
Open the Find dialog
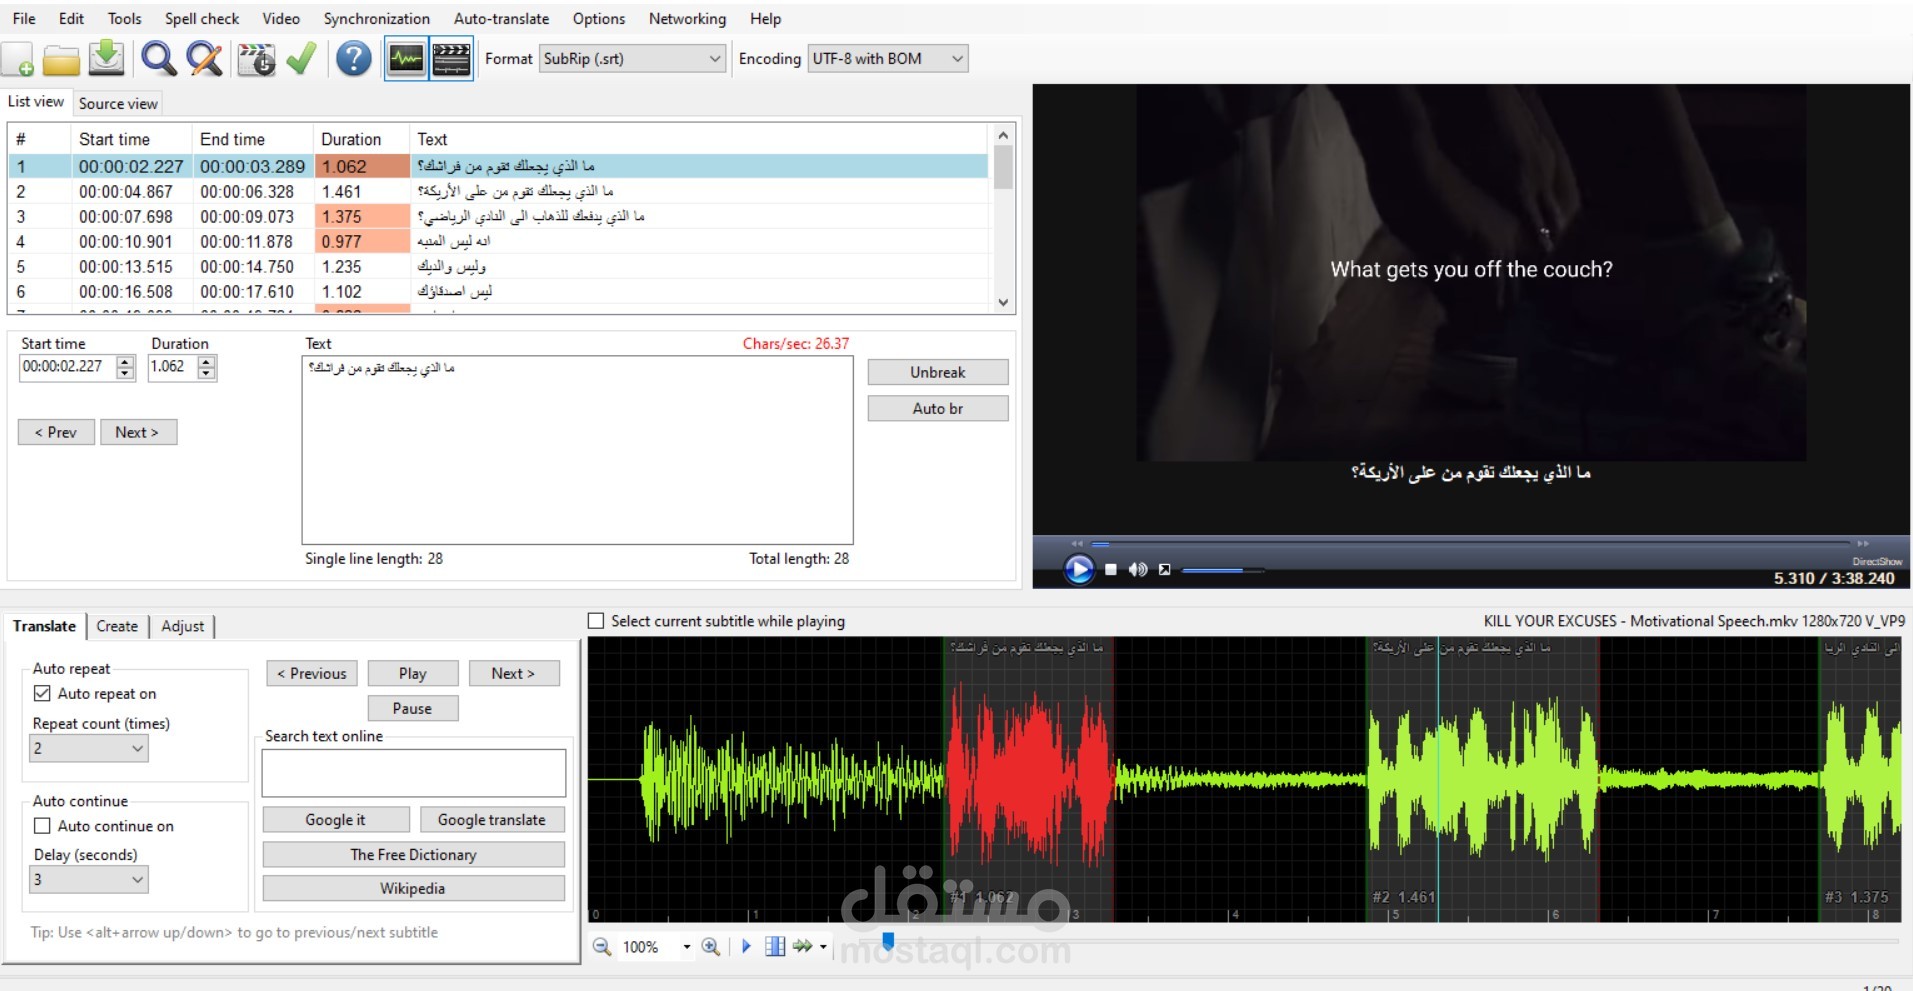(x=158, y=58)
